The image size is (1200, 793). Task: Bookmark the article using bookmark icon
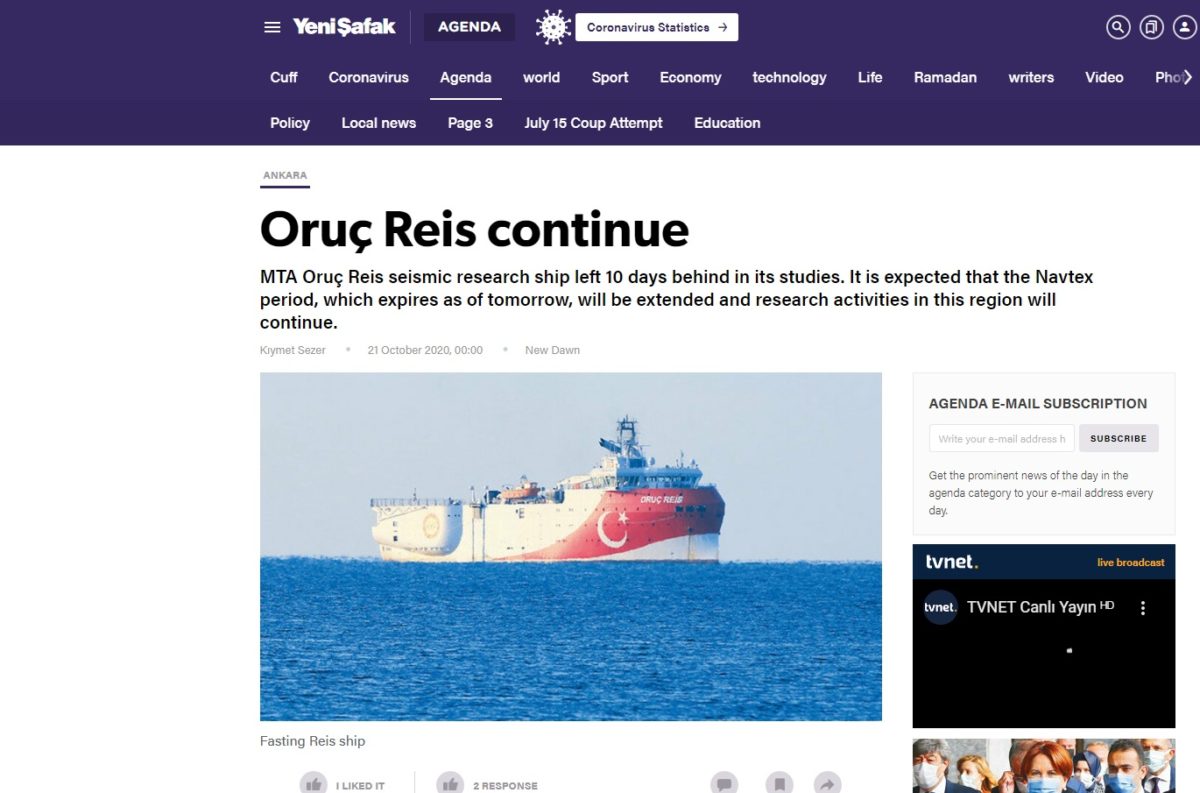779,784
